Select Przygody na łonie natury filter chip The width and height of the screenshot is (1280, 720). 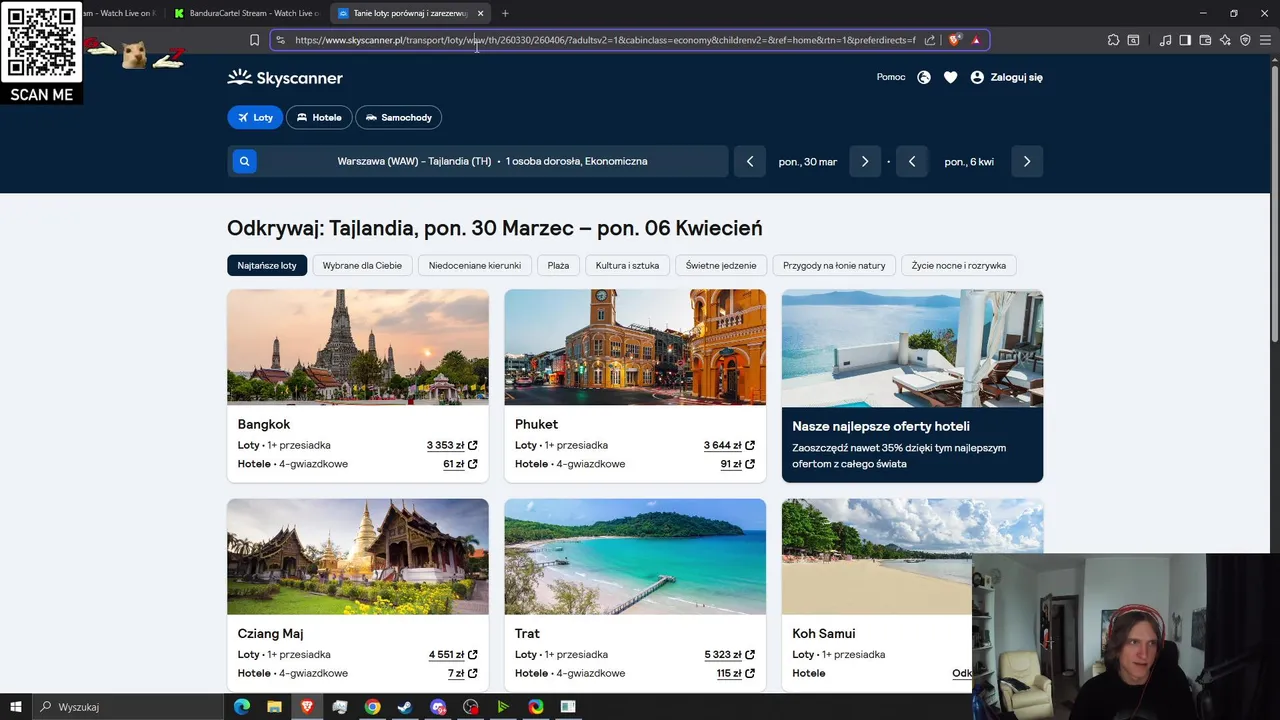(834, 266)
